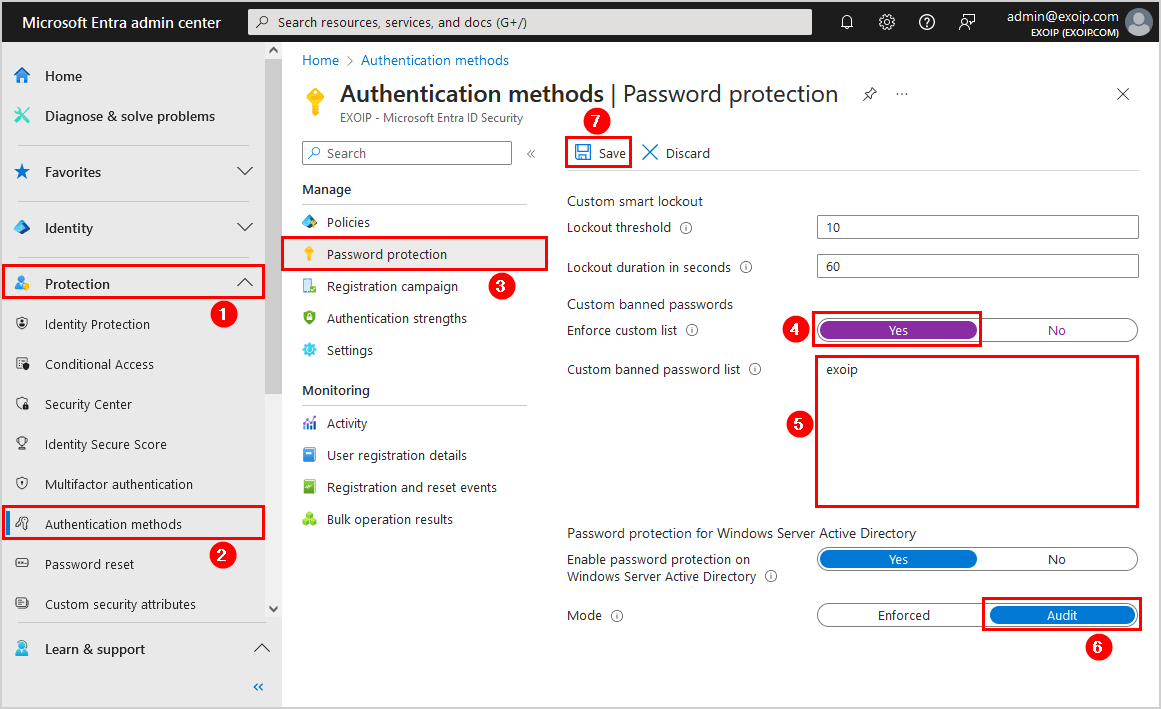Click the help question mark icon

[x=927, y=22]
